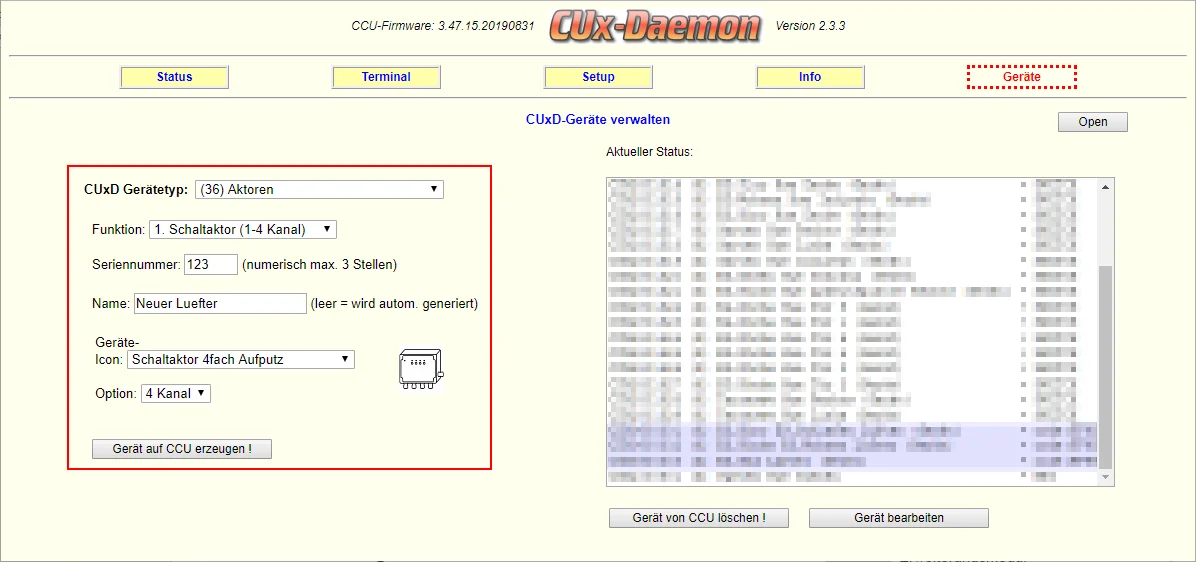Switch to the Terminal tab
The width and height of the screenshot is (1196, 562).
click(386, 77)
